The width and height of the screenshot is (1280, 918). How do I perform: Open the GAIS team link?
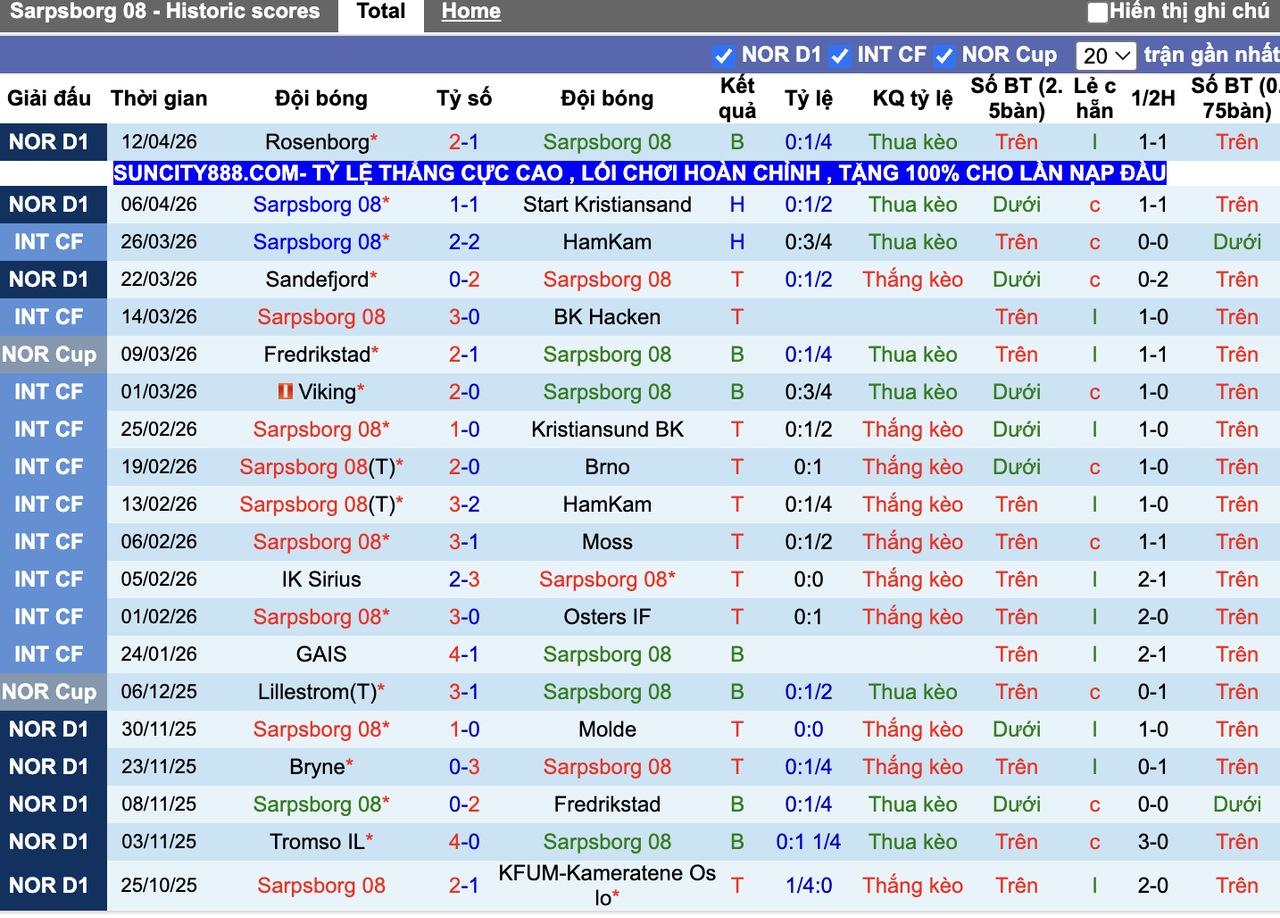pyautogui.click(x=321, y=655)
